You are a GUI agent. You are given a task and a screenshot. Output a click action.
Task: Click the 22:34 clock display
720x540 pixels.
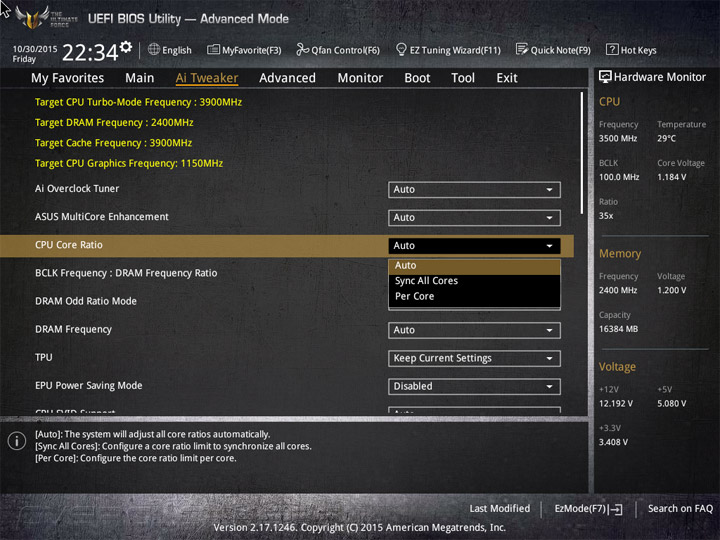pyautogui.click(x=90, y=53)
